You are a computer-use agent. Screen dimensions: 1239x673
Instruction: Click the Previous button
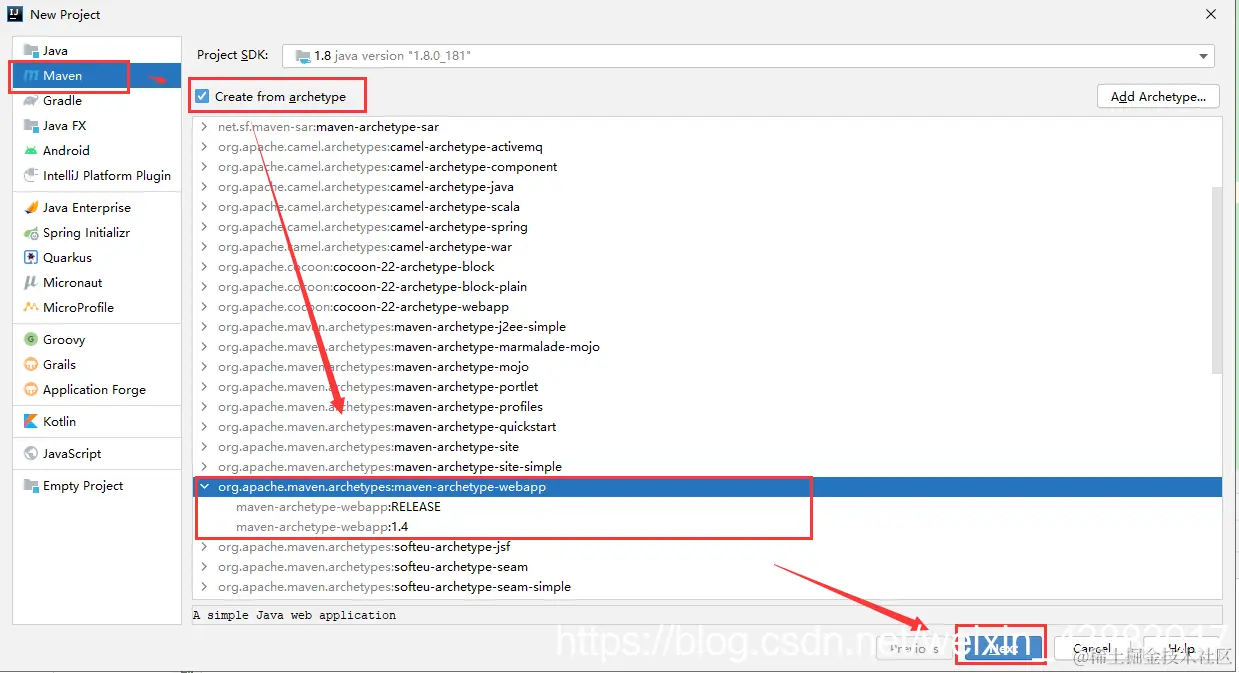915,648
